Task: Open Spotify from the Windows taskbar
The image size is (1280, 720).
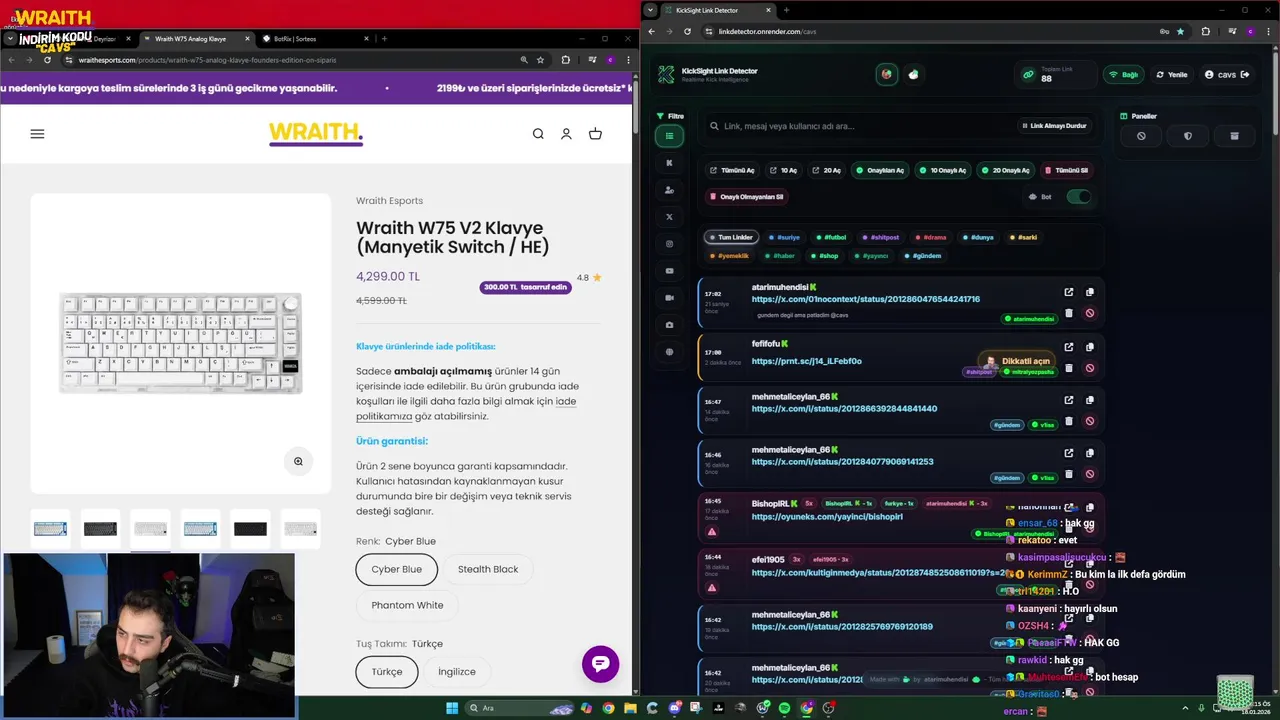Action: click(785, 708)
